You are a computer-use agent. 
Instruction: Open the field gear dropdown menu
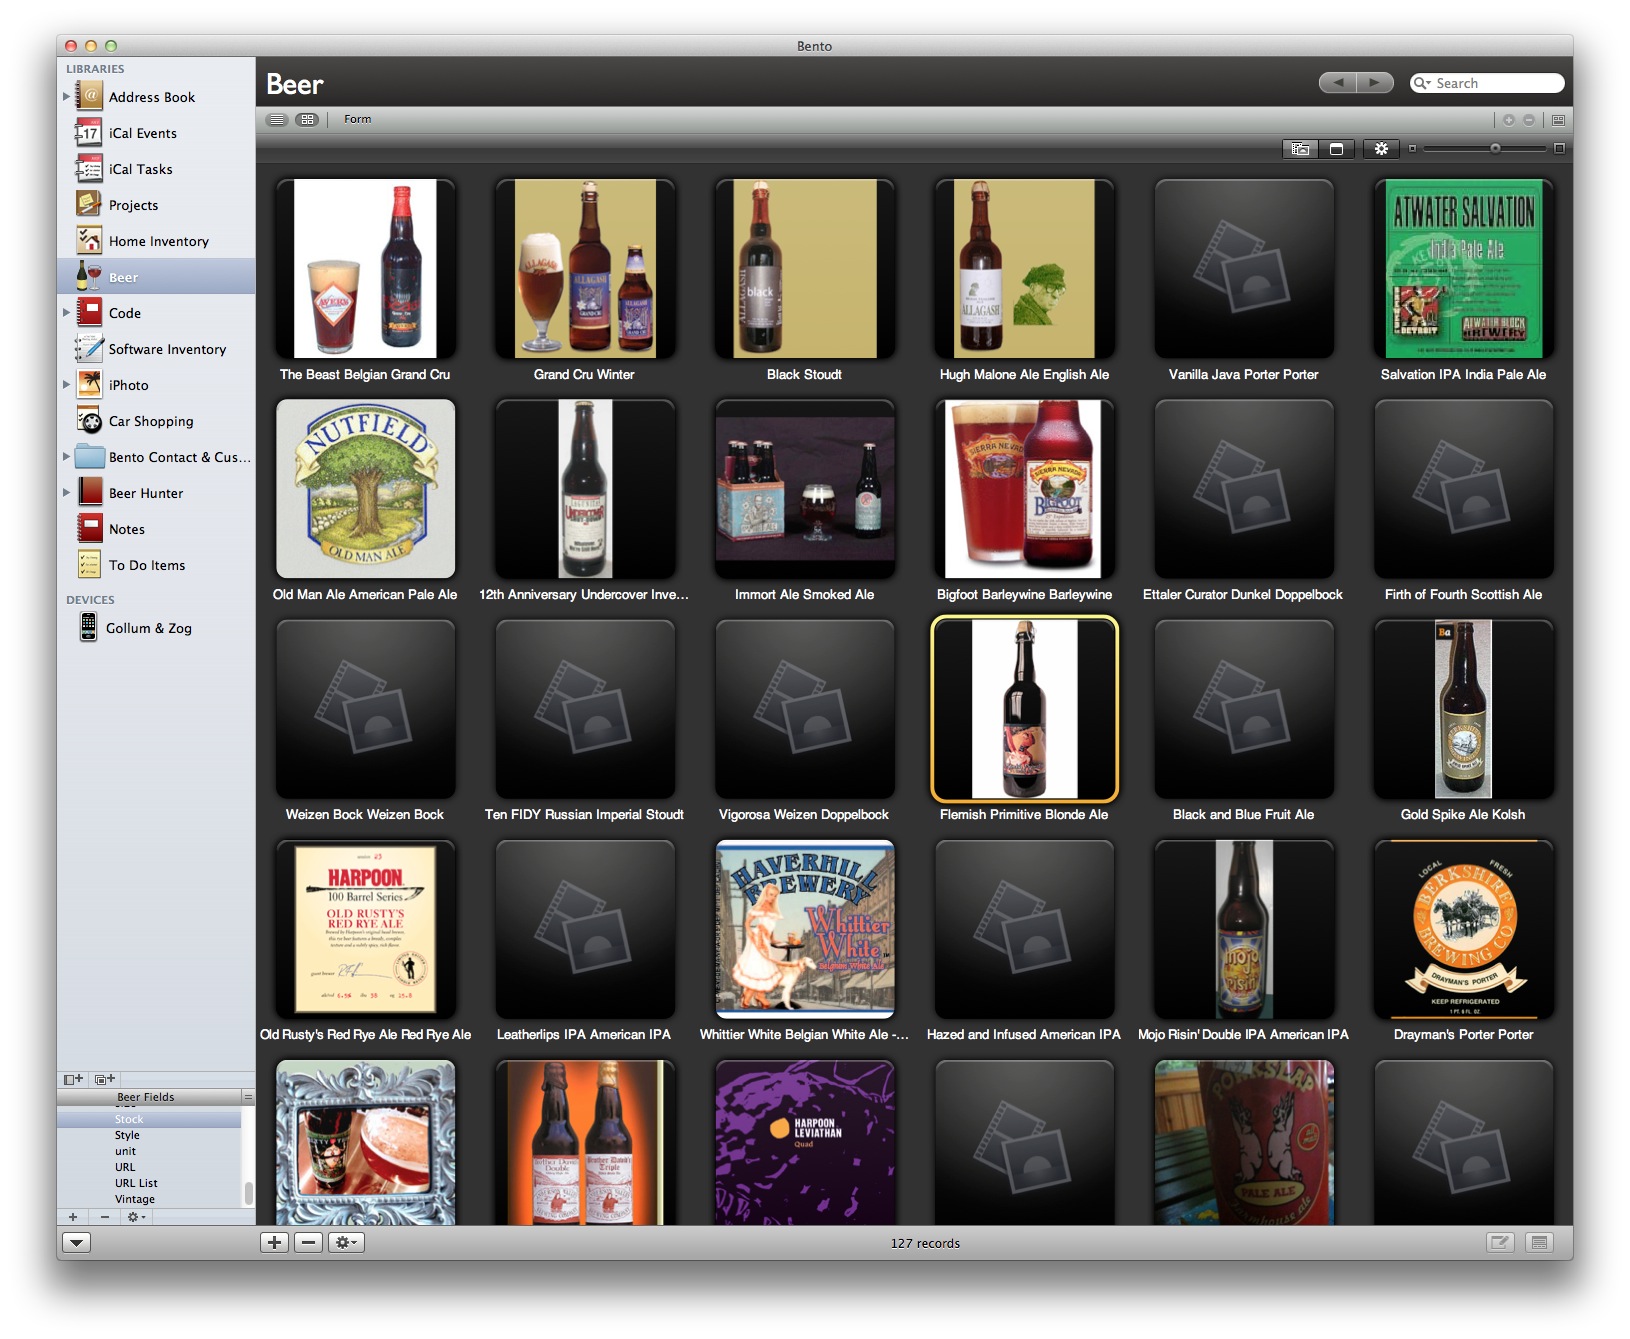tap(136, 1217)
